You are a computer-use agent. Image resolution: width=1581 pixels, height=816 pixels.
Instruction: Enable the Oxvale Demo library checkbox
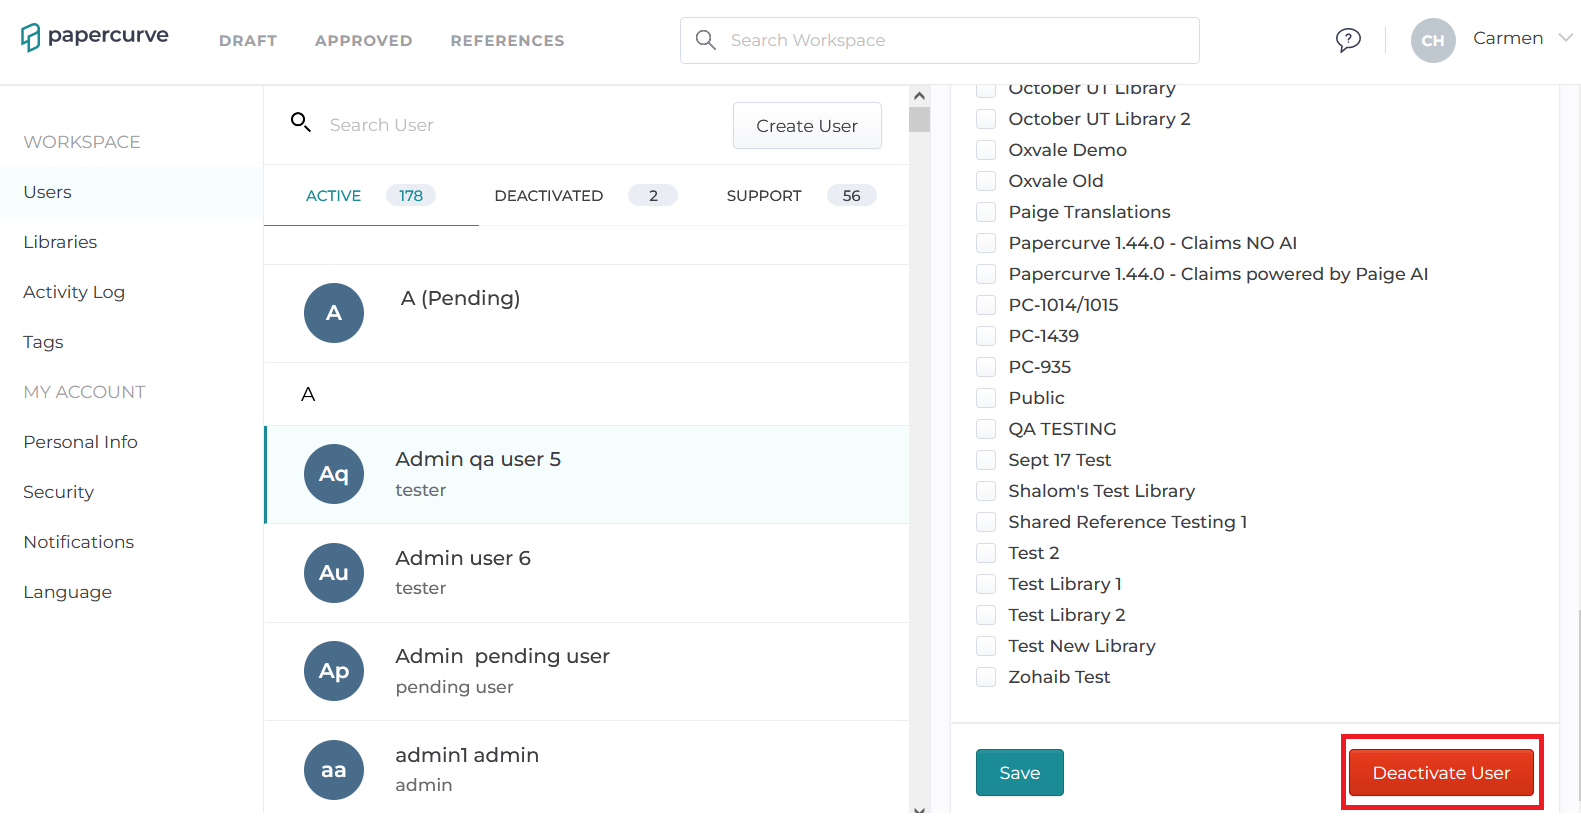coord(986,150)
